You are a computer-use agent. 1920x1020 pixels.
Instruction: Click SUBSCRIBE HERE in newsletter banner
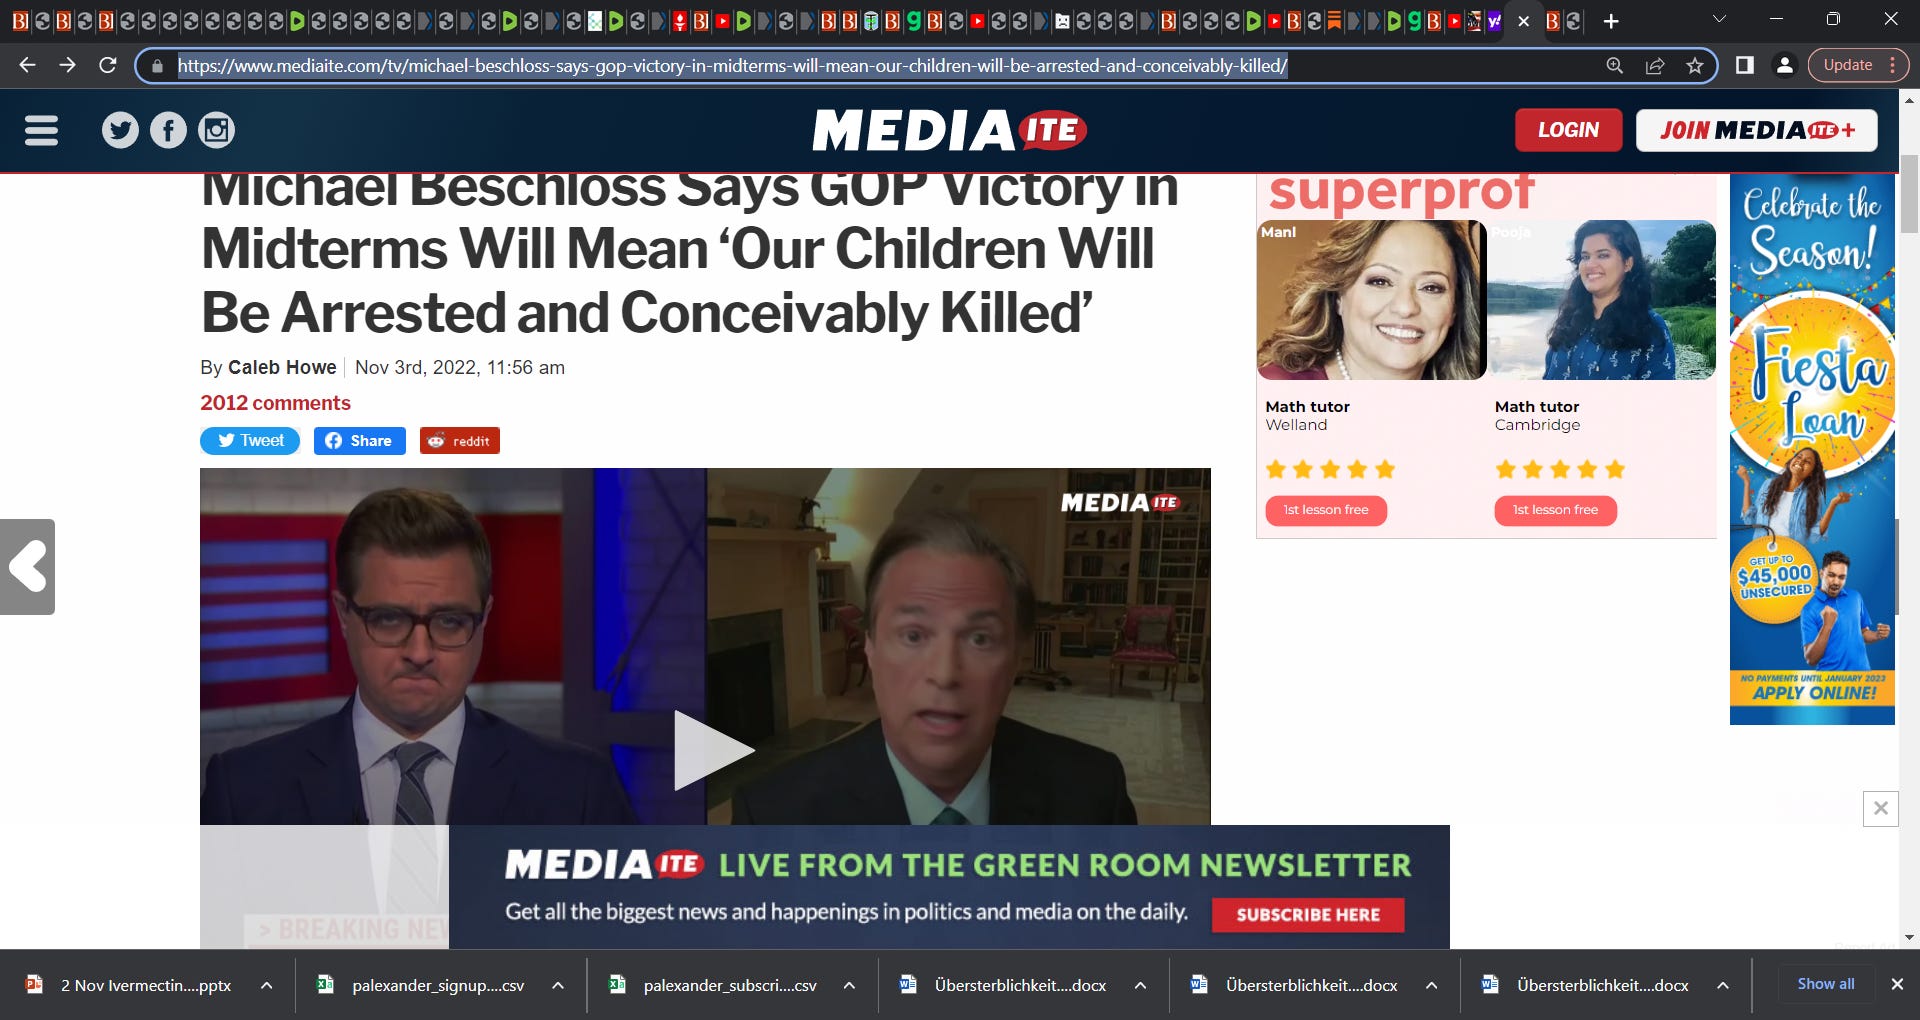point(1308,915)
